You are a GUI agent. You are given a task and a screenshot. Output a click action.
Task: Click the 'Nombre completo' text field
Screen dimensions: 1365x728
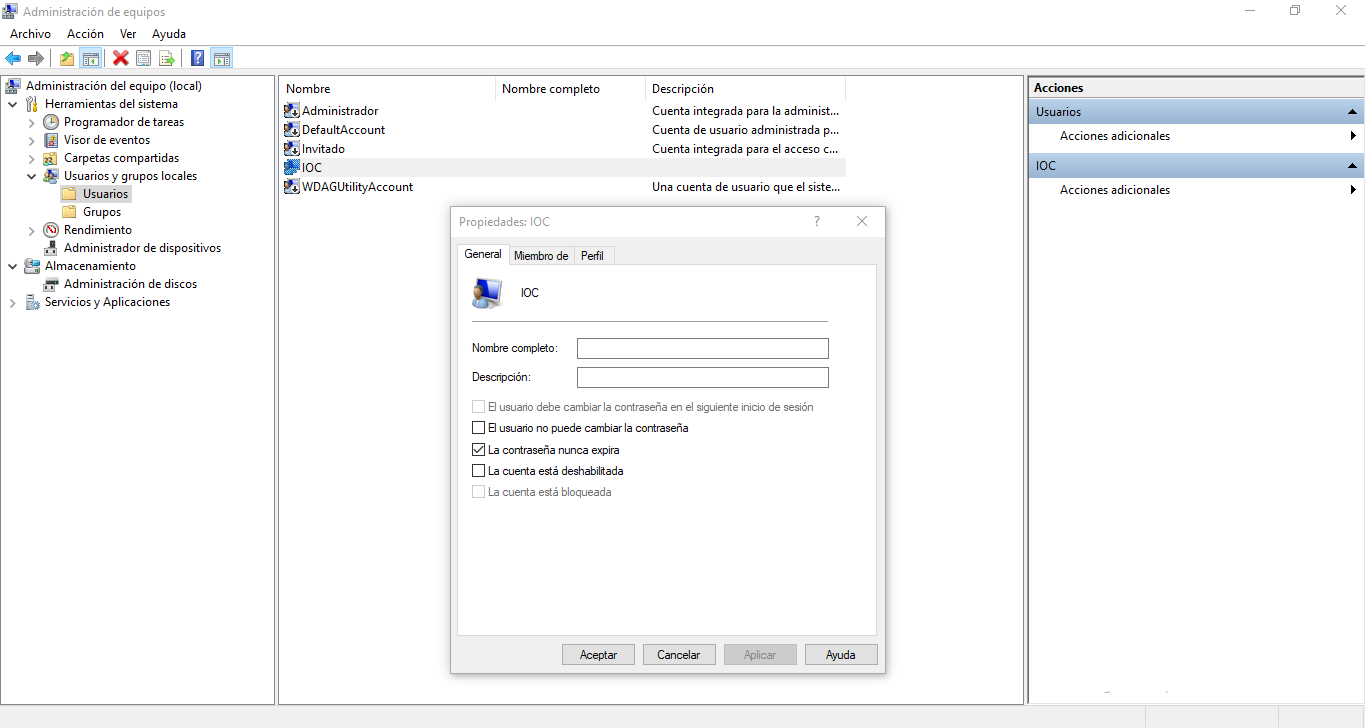pyautogui.click(x=702, y=348)
